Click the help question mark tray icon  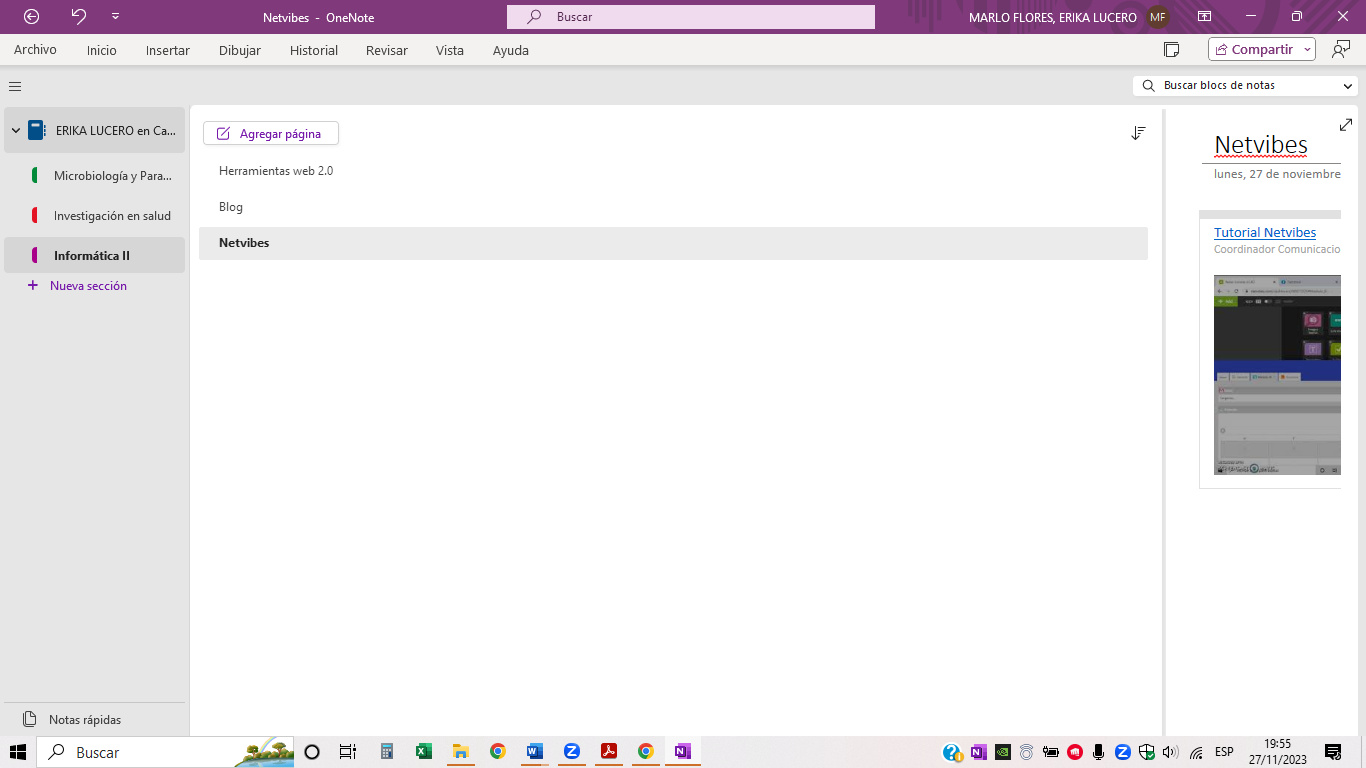pos(952,752)
